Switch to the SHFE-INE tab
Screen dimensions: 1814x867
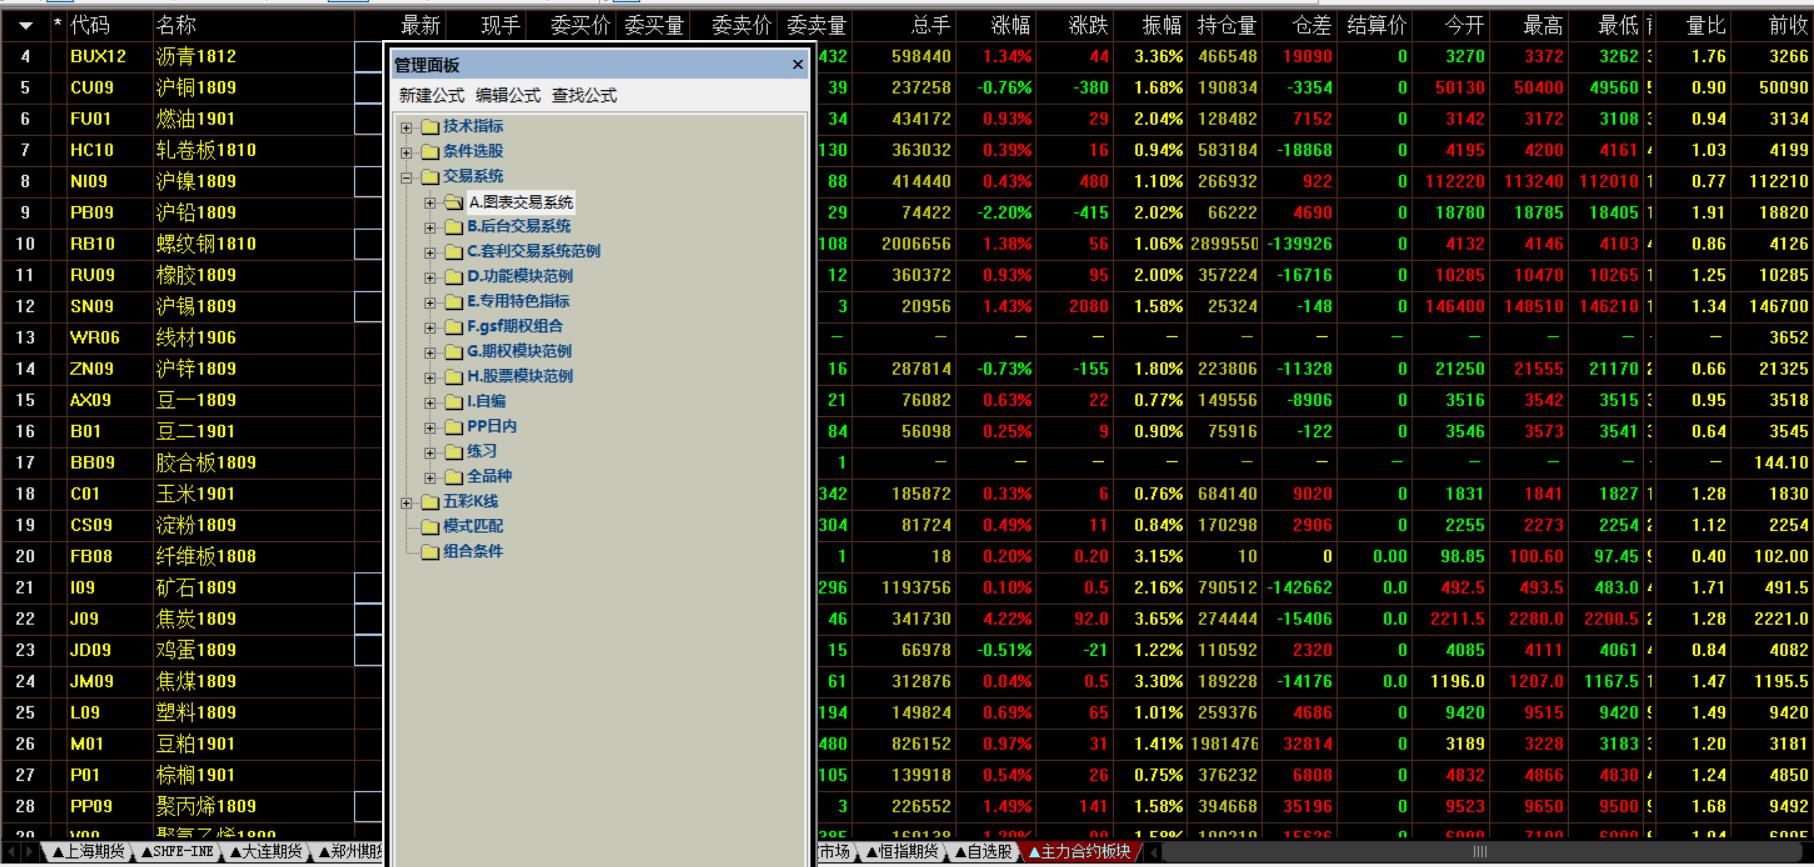click(x=177, y=852)
